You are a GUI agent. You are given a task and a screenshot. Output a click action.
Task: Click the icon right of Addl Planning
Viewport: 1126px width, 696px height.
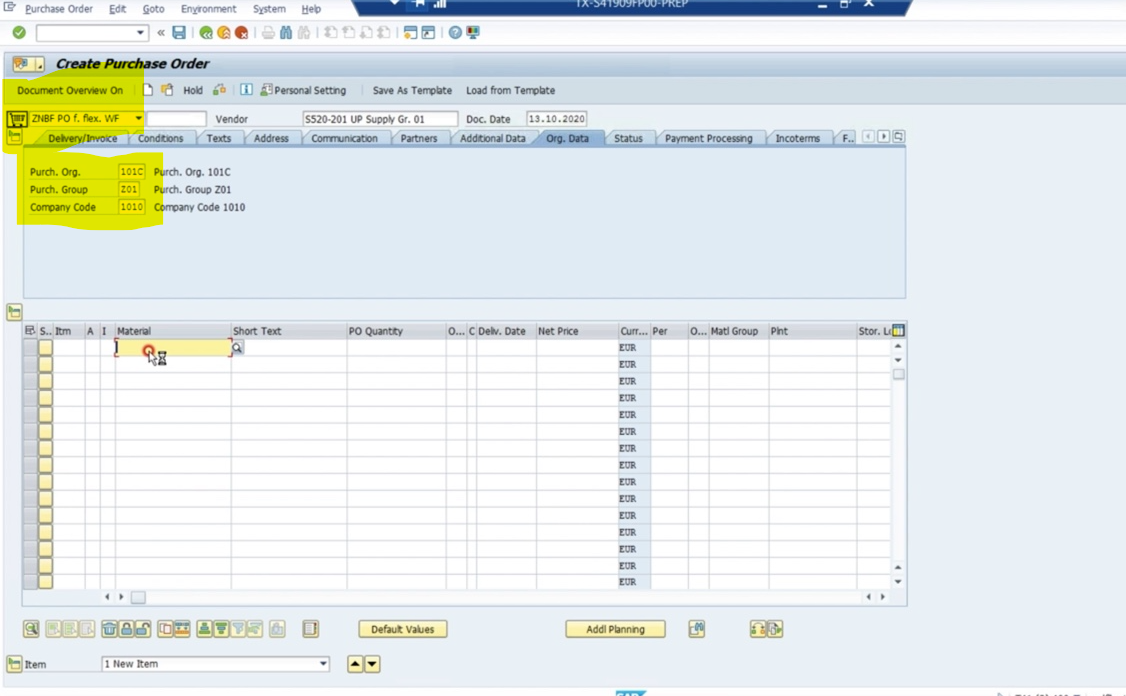[x=697, y=629]
